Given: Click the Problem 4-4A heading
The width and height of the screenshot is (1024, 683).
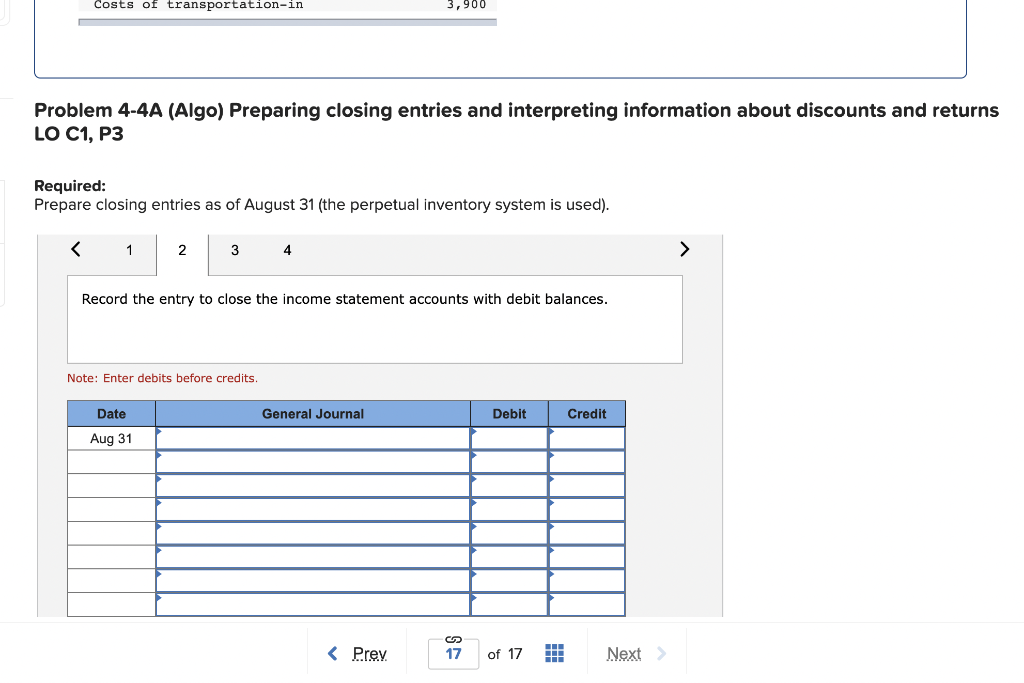Looking at the screenshot, I should [517, 121].
